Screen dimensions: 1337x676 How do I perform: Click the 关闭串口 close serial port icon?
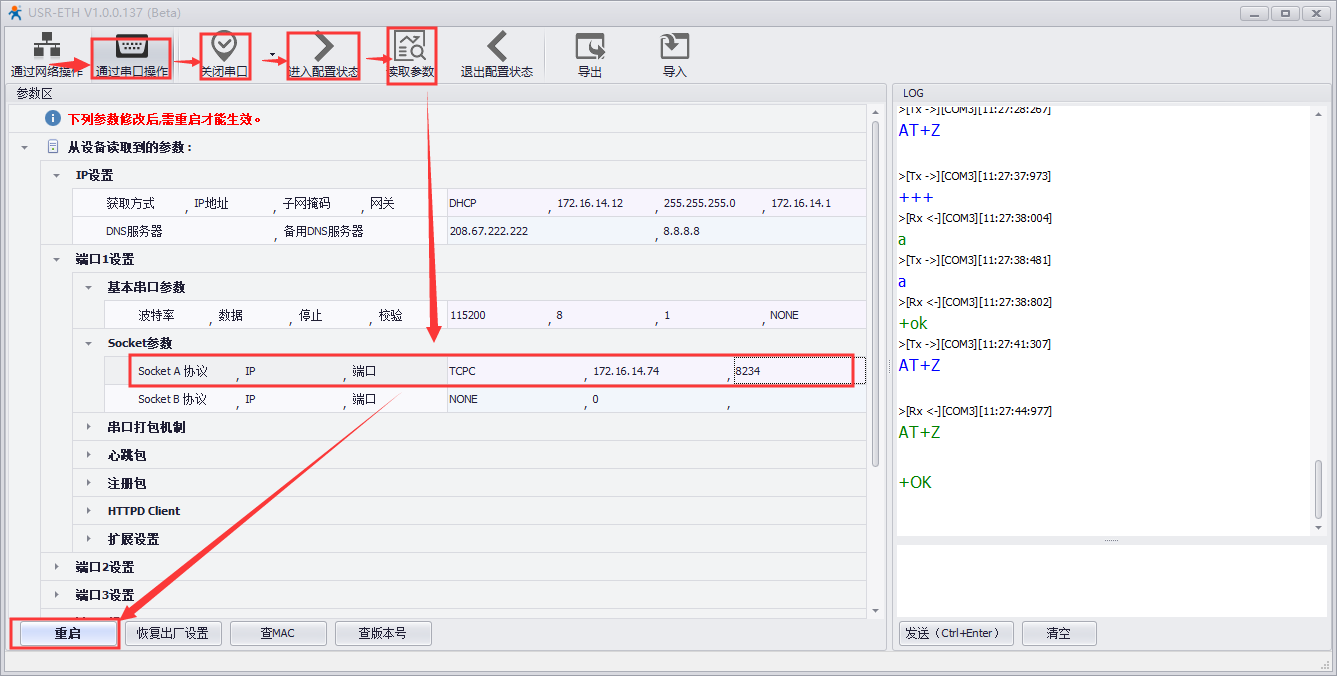click(x=224, y=54)
